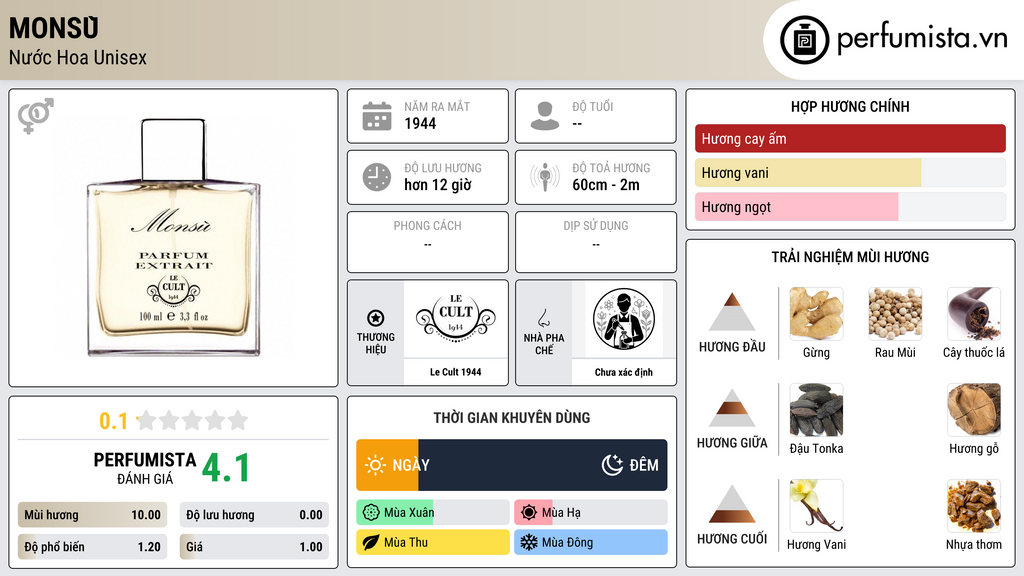Select the Gừng ingredient thumbnail
1024x576 pixels.
pyautogui.click(x=816, y=314)
